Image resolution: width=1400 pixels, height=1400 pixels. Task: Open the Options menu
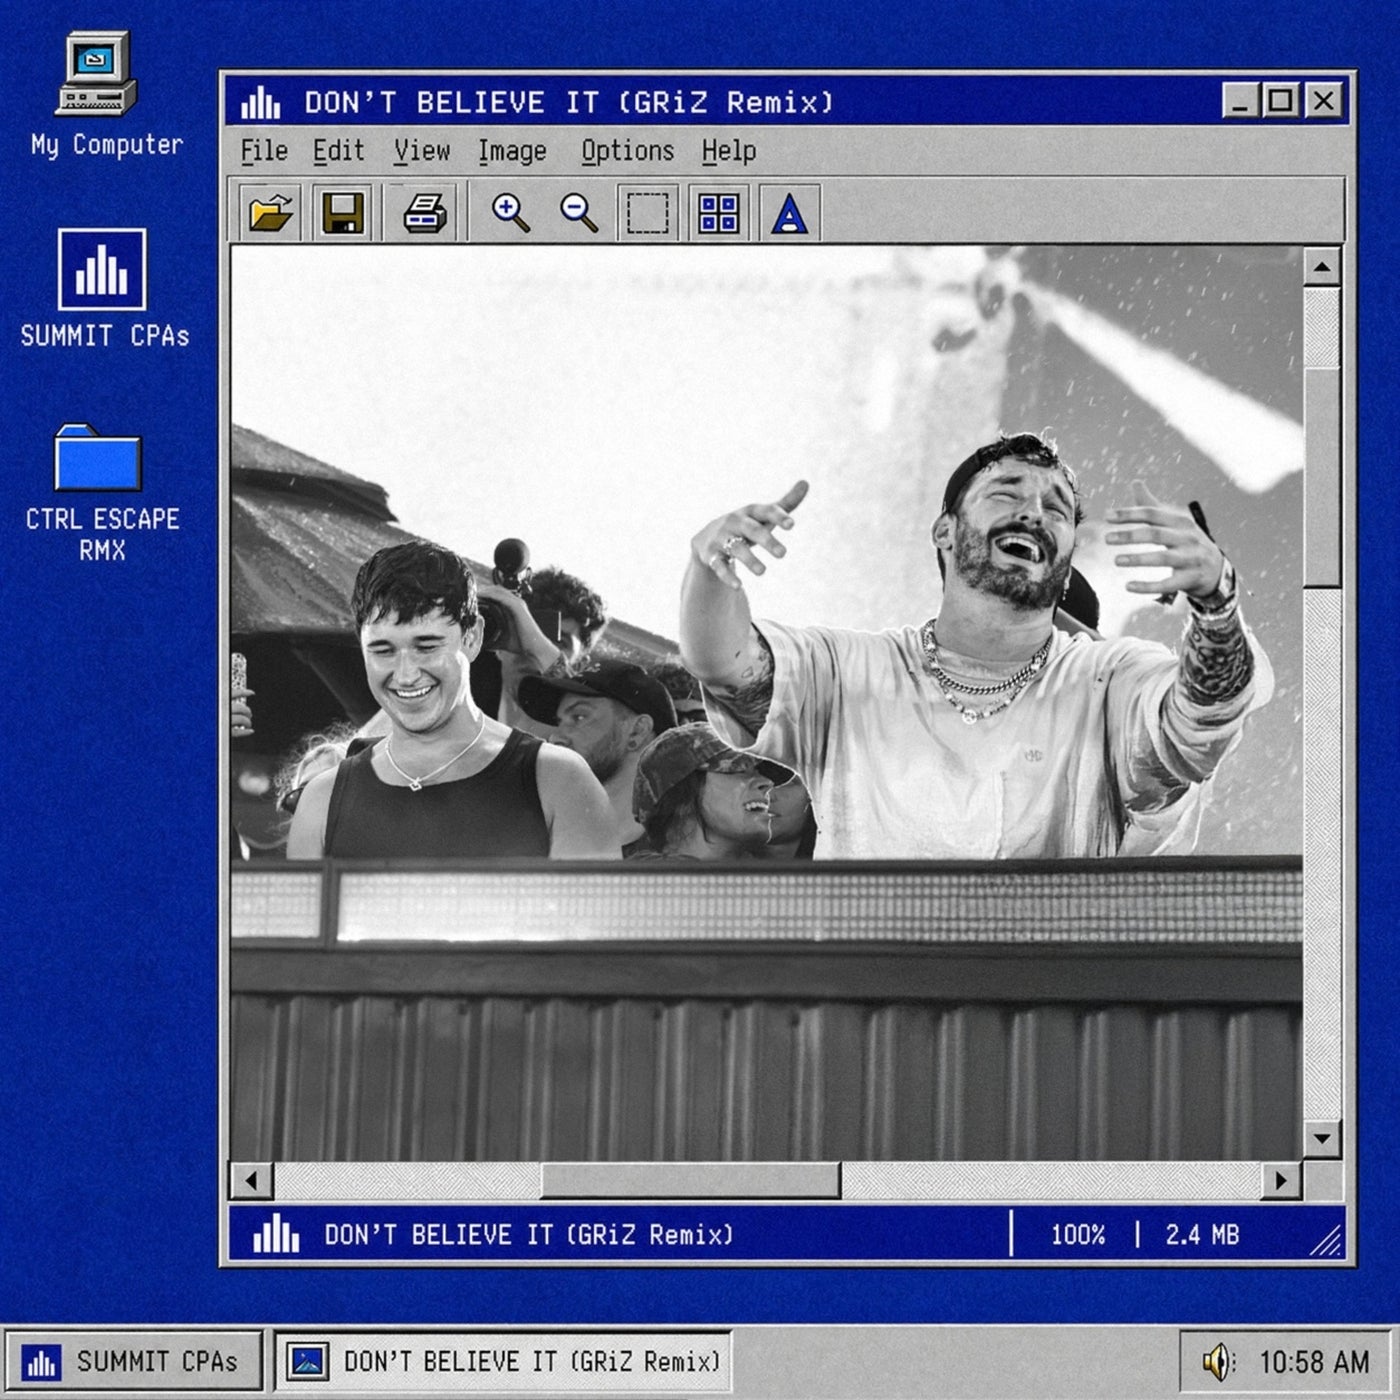coord(627,151)
